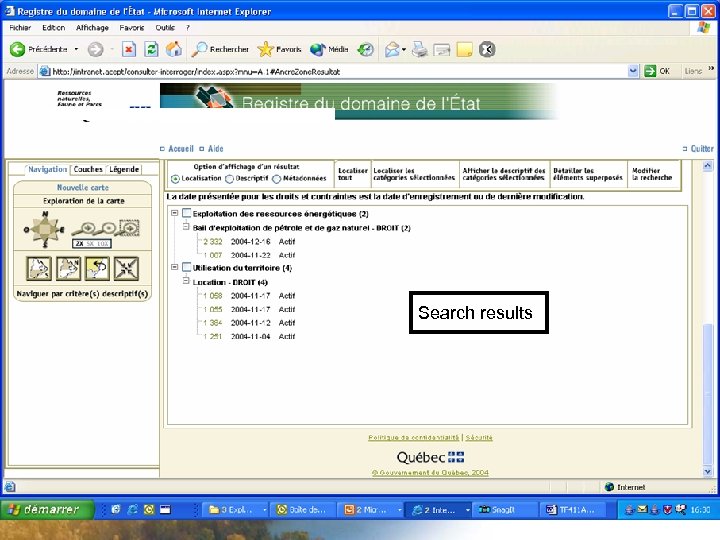The width and height of the screenshot is (720, 540).
Task: Click Localiser les catégories sélectionnées
Action: tap(414, 174)
